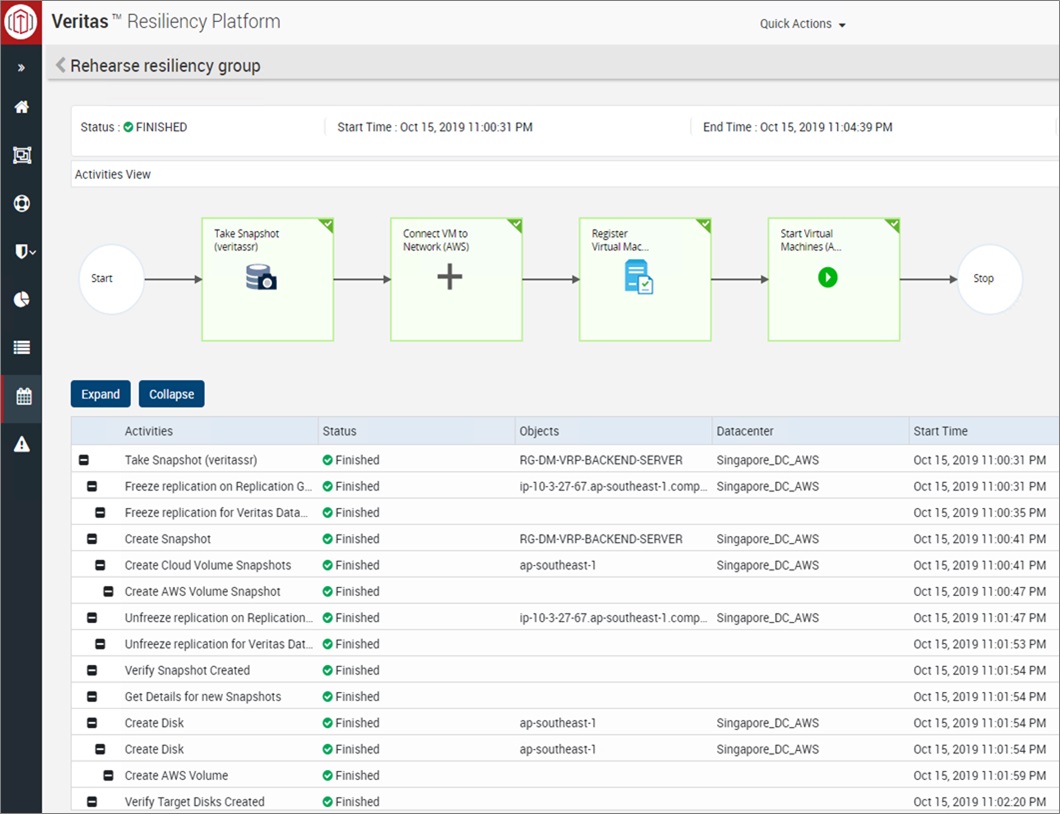Click the database camera icon in Take Snapshot
Image resolution: width=1060 pixels, height=814 pixels.
point(262,277)
